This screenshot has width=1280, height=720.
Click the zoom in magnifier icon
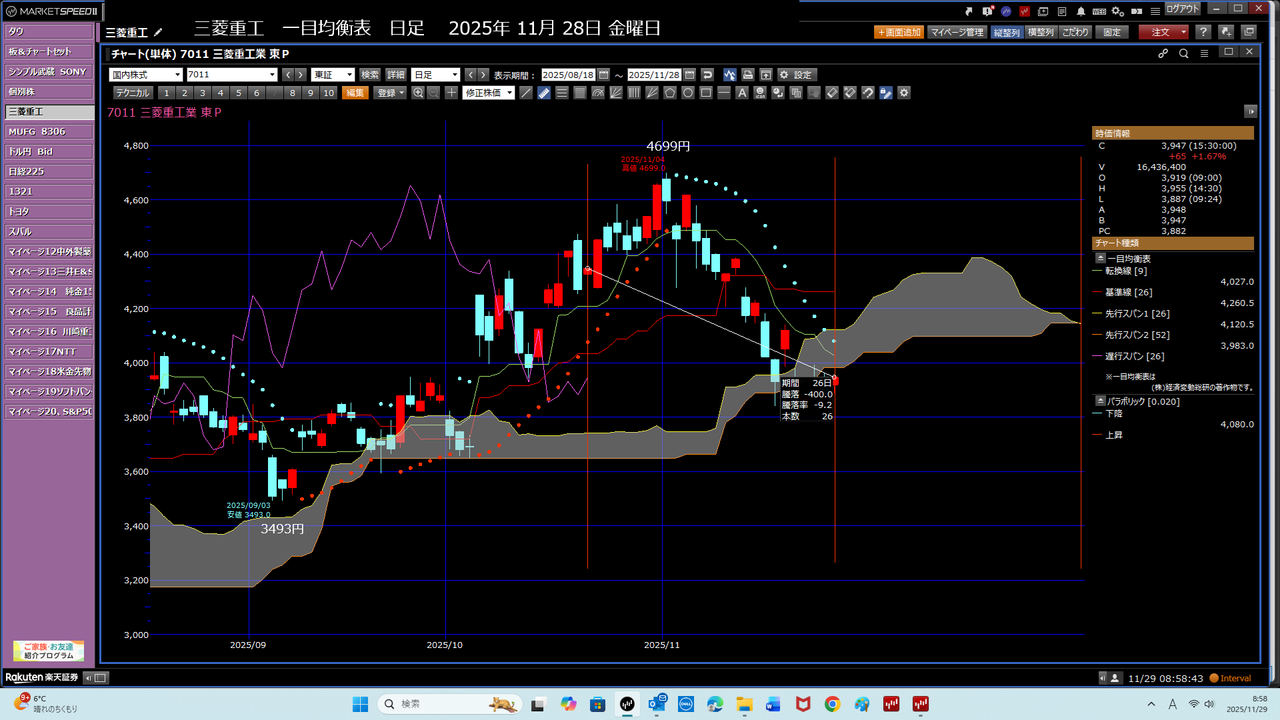418,93
